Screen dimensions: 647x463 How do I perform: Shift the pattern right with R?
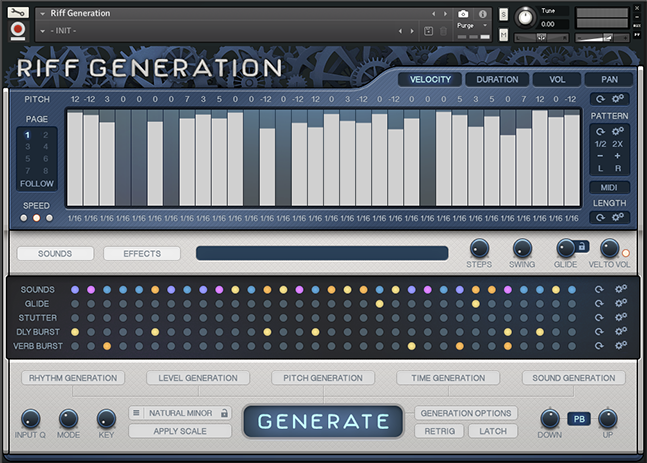point(618,168)
